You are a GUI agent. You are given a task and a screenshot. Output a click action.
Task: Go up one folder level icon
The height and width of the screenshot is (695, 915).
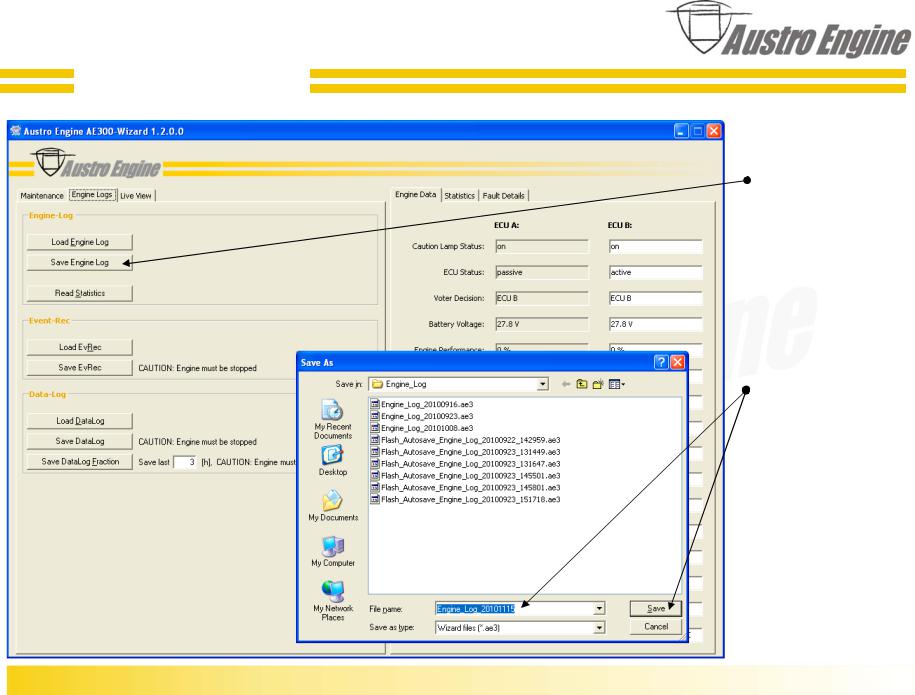(582, 384)
